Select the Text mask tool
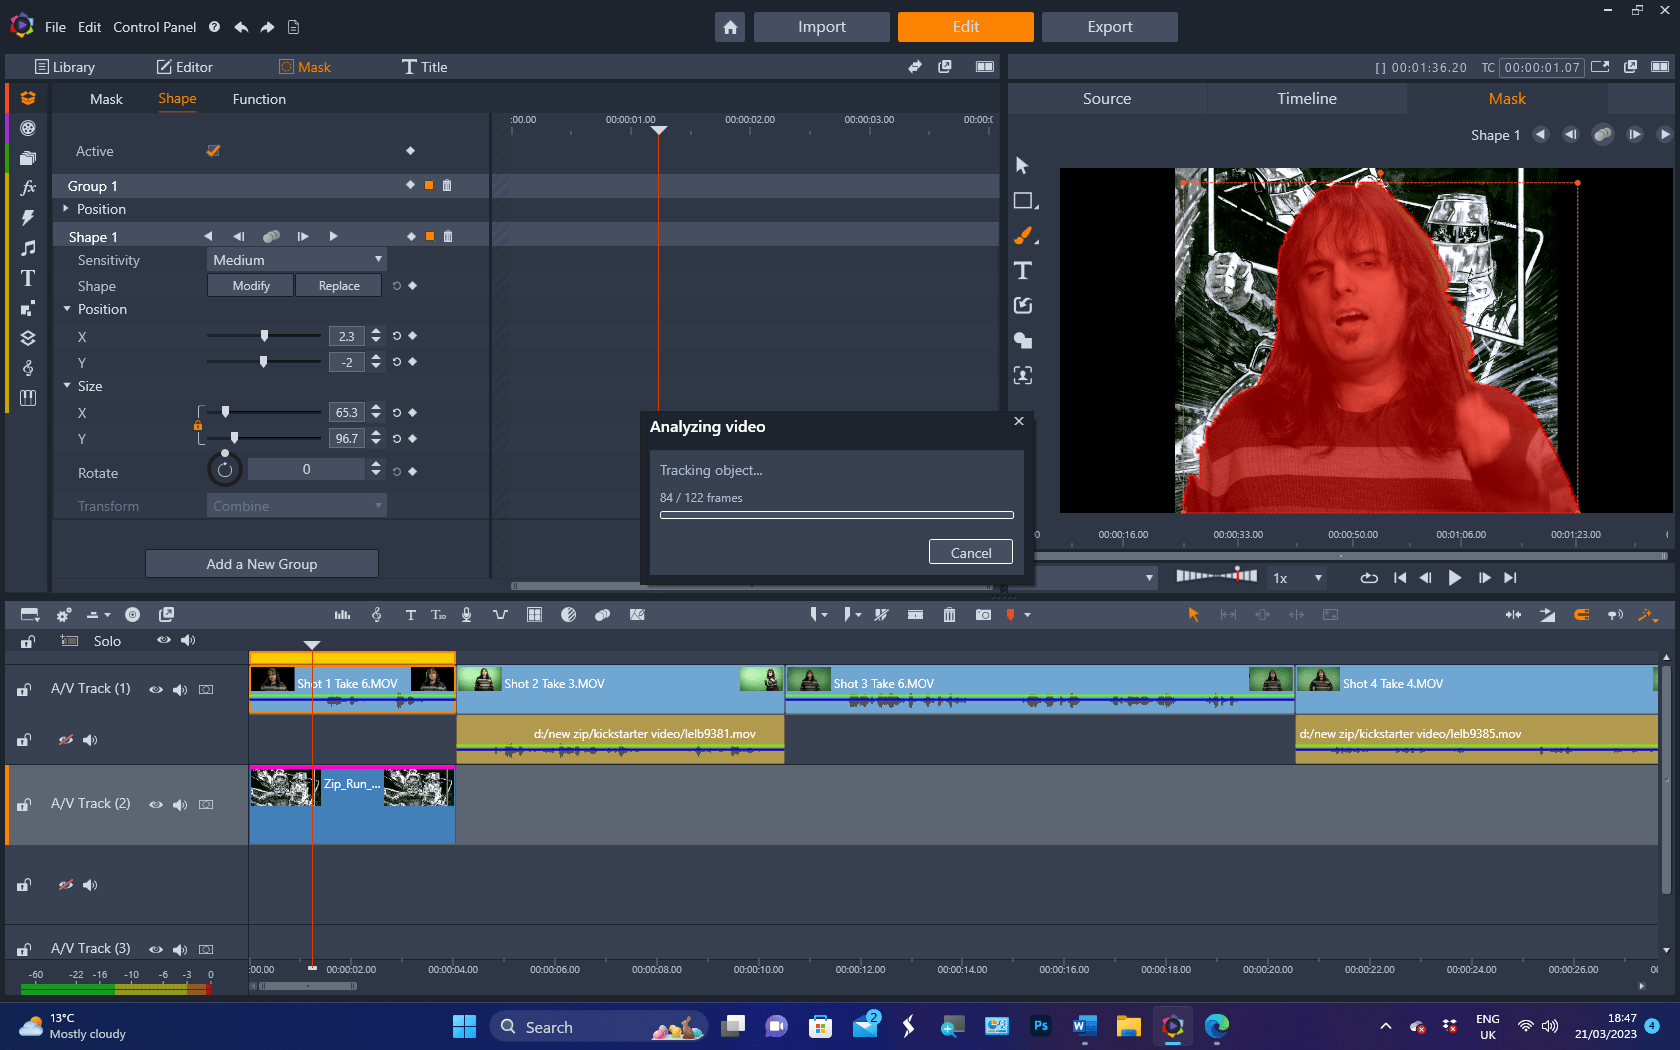This screenshot has height=1050, width=1680. (x=1023, y=270)
